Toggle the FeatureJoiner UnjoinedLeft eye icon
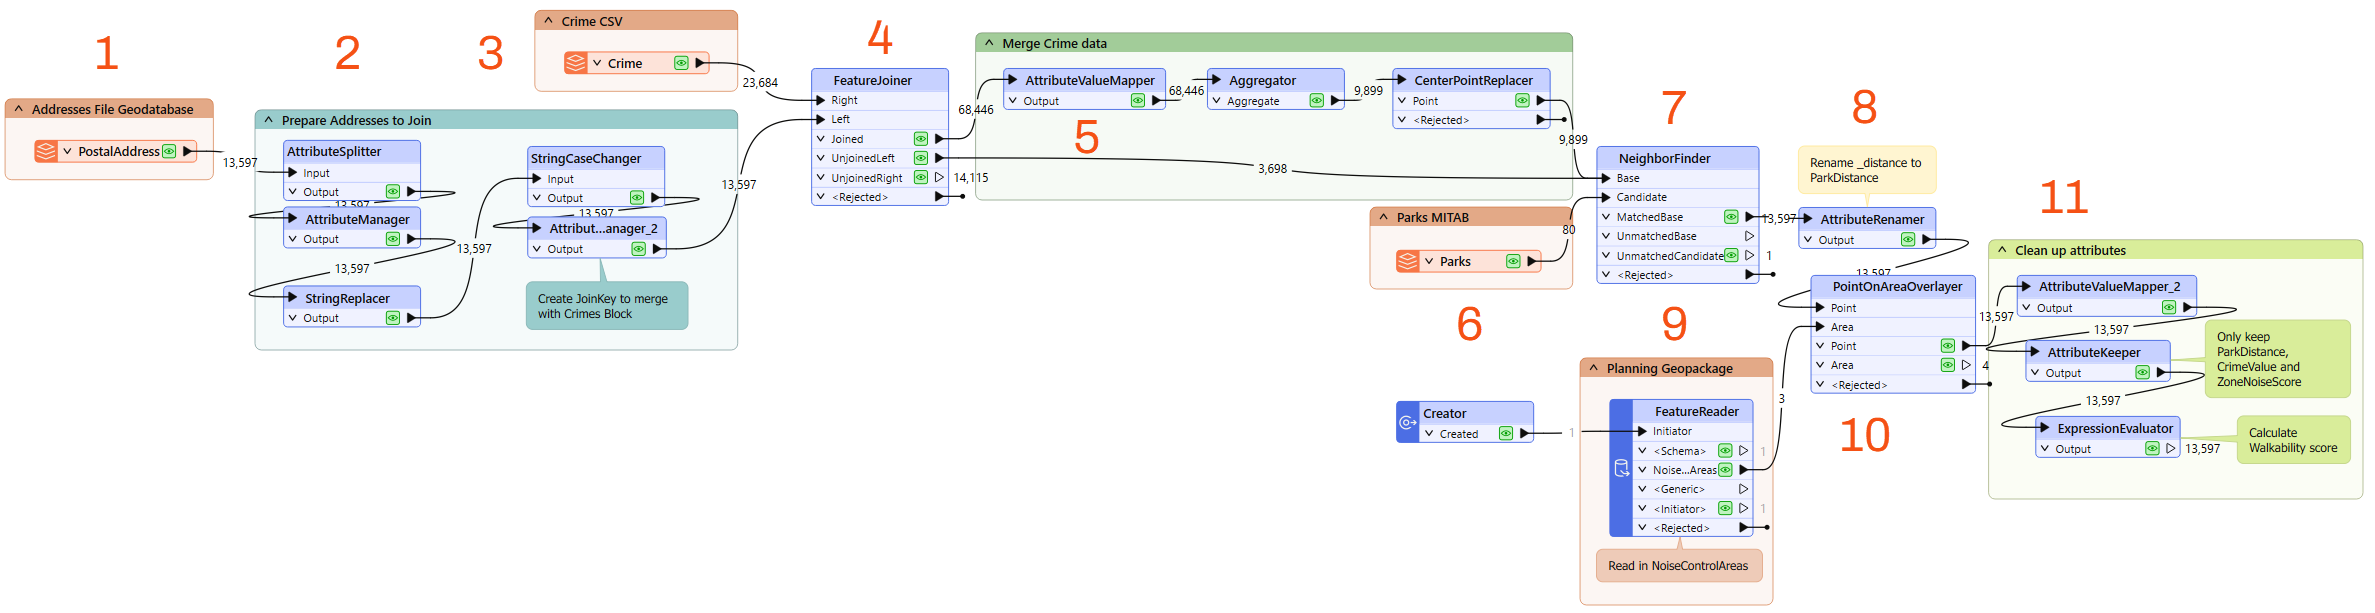The height and width of the screenshot is (613, 2375). (921, 158)
